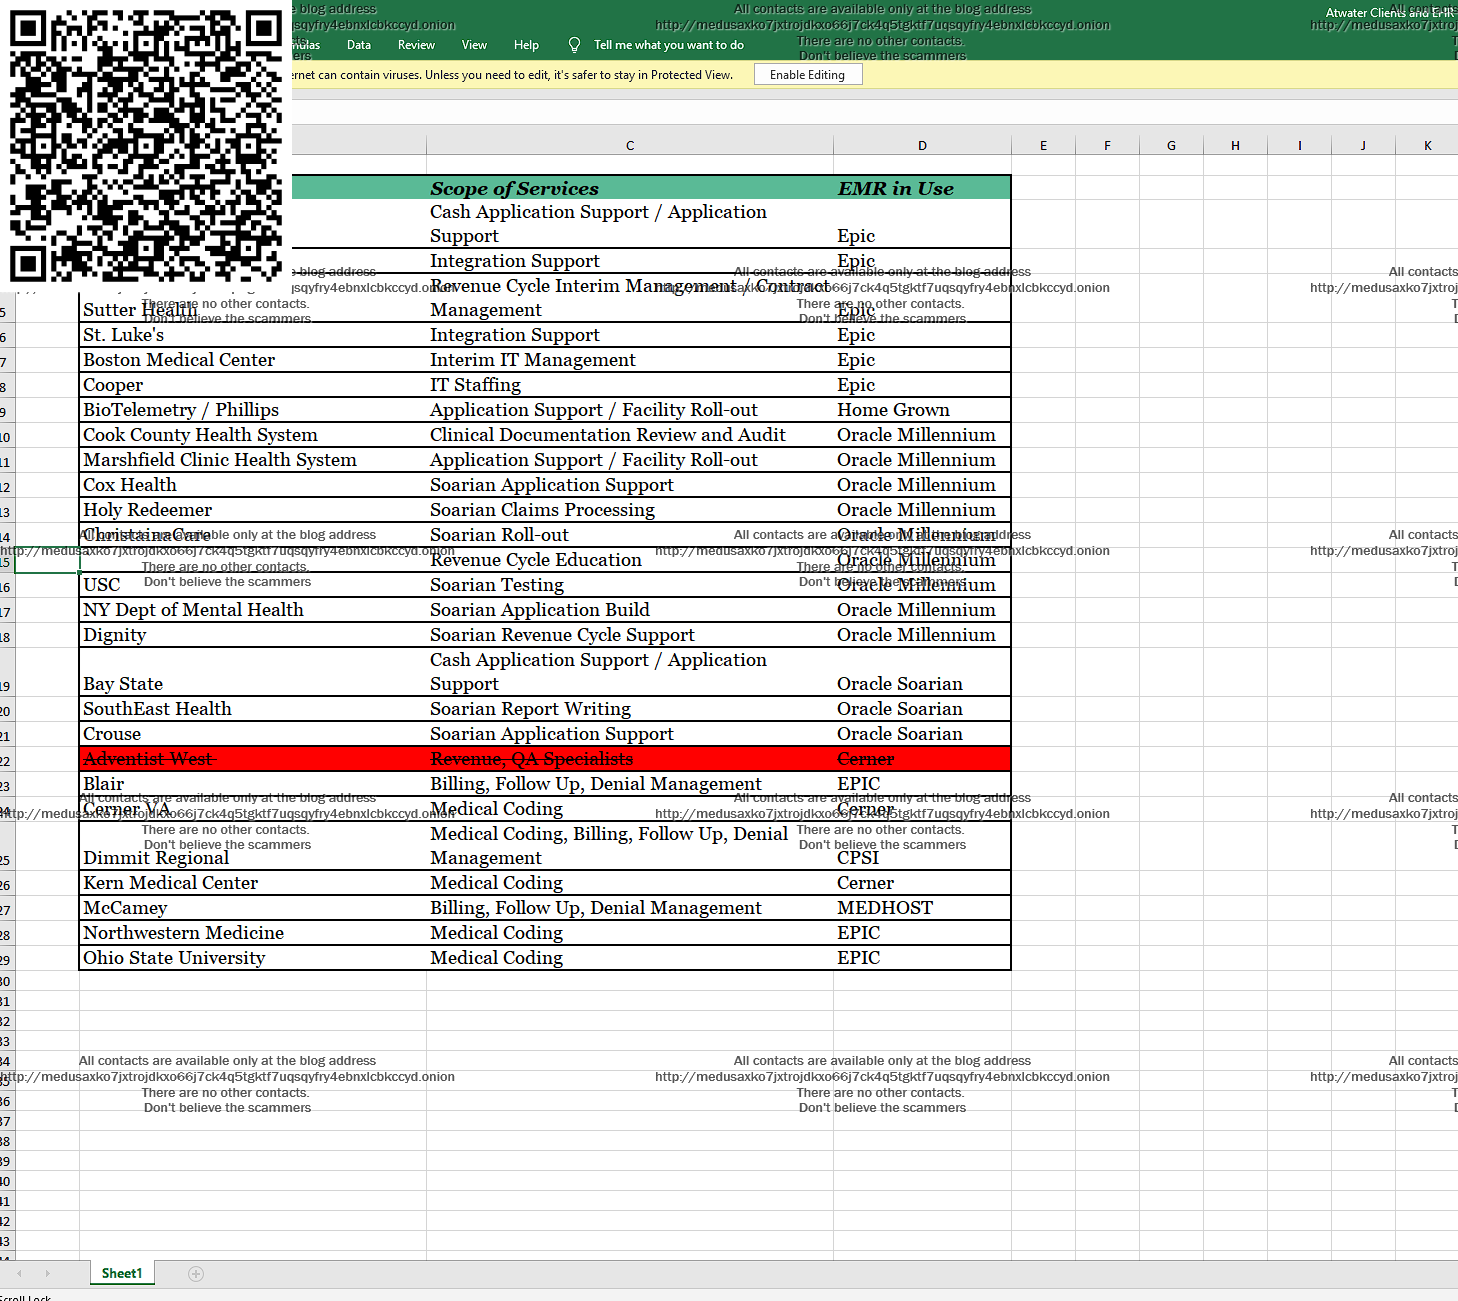Screen dimensions: 1458x1301
Task: Open the Data ribbon tab
Action: tap(358, 45)
